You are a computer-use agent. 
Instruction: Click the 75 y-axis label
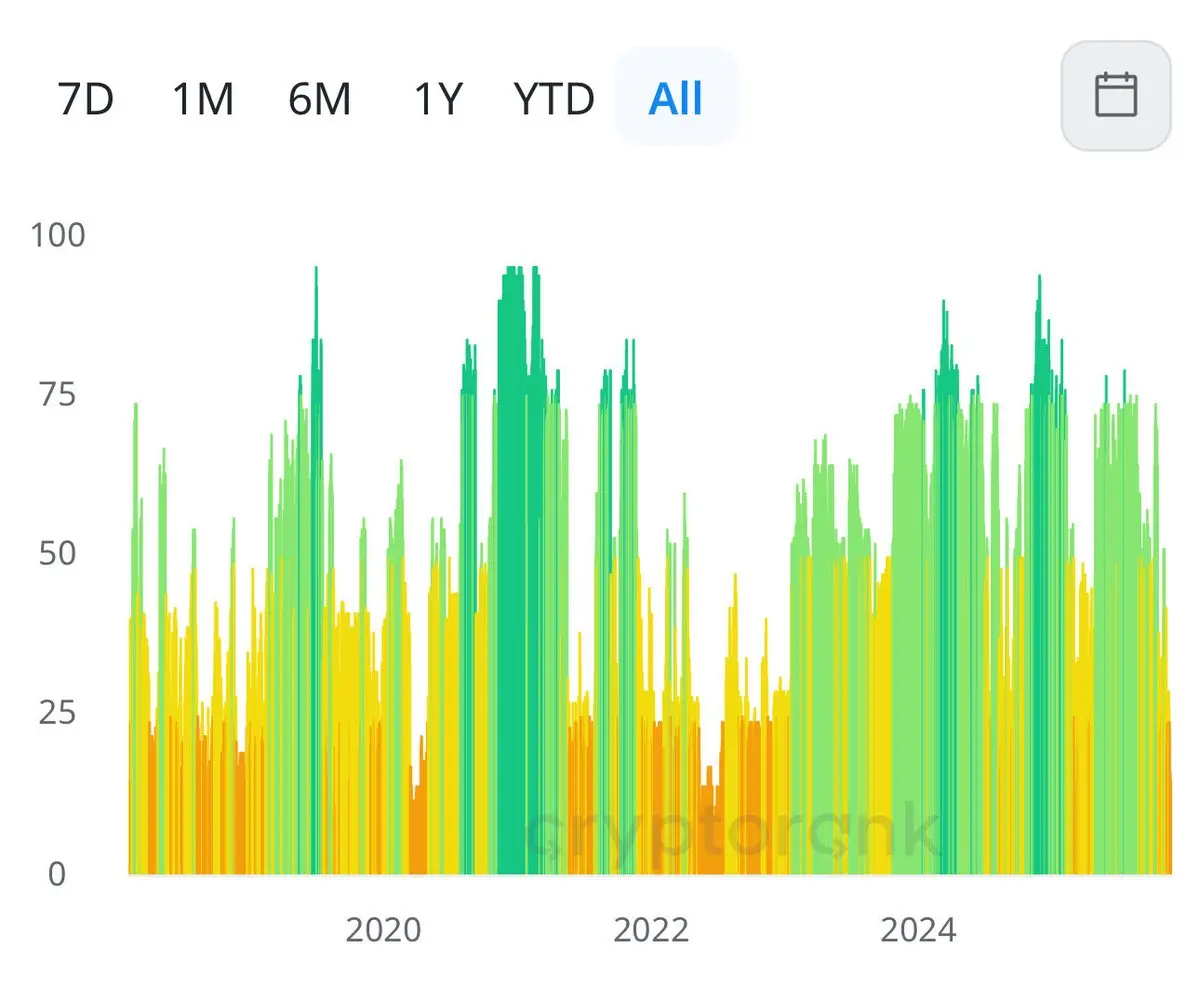tap(60, 395)
